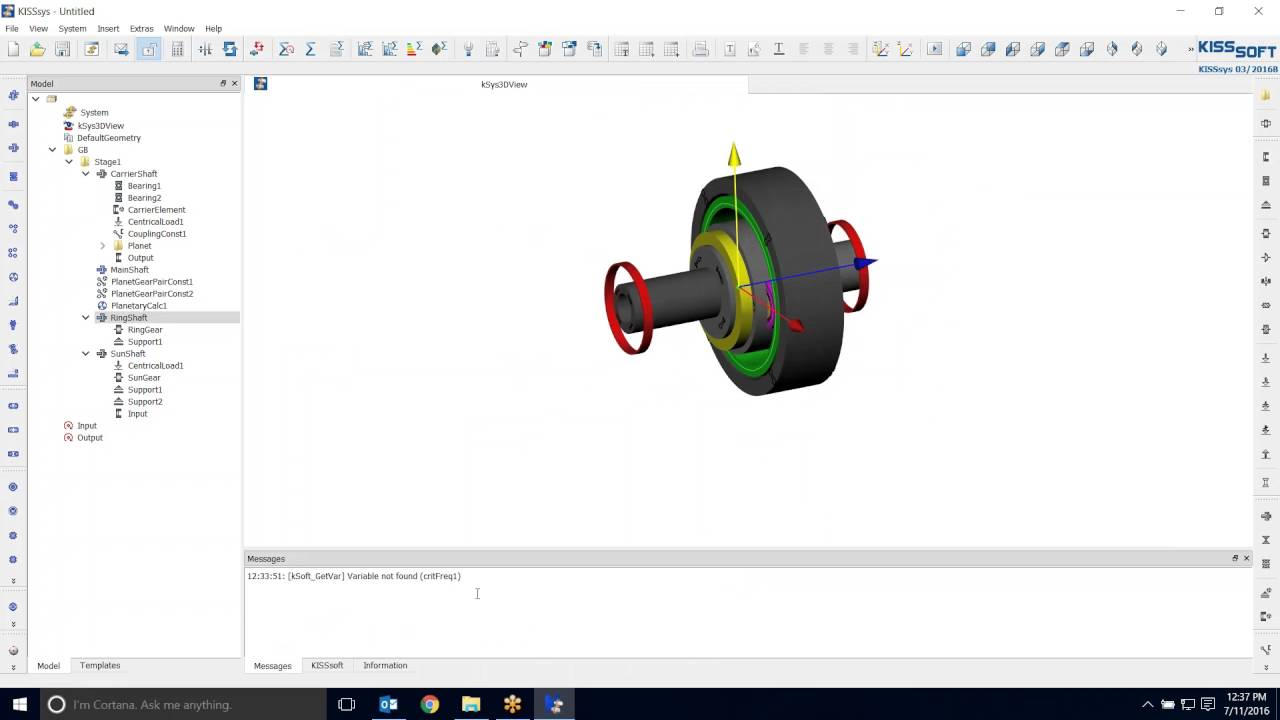Select DefaultGeometry in the tree
The width and height of the screenshot is (1280, 720).
coord(109,138)
